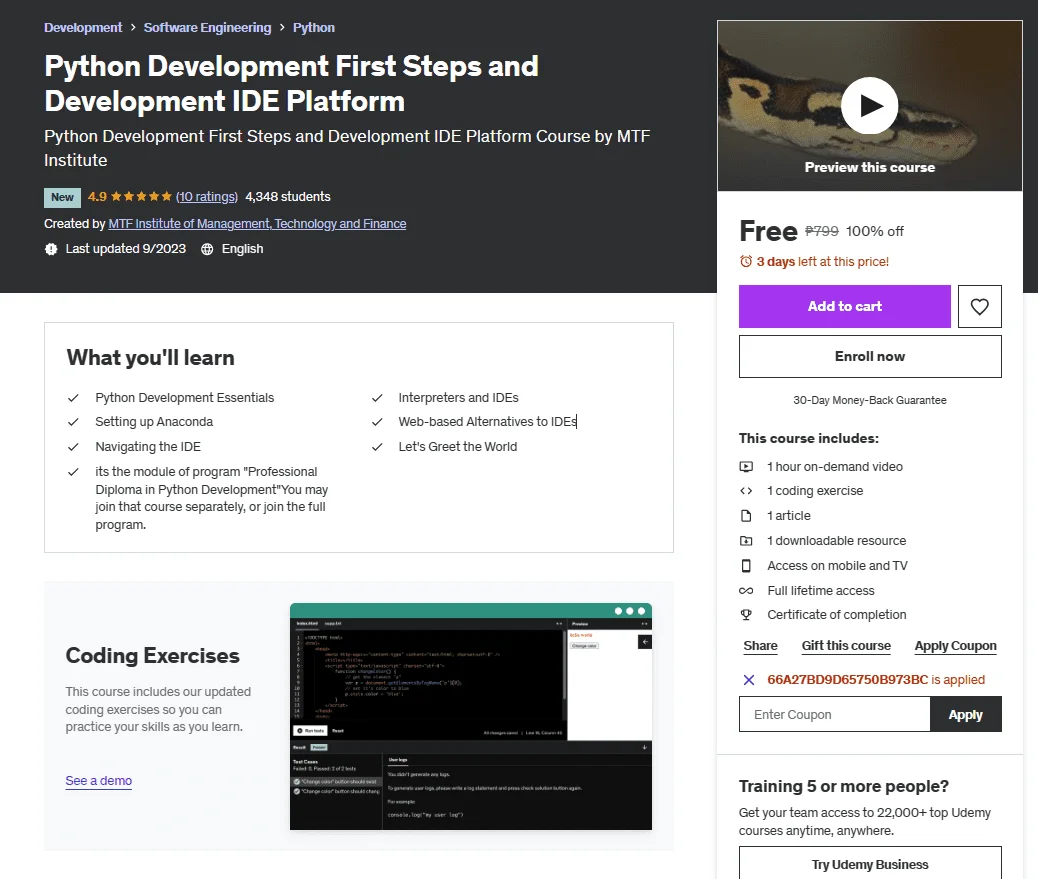This screenshot has width=1038, height=879.
Task: Click the coding exercise brackets icon
Action: (746, 490)
